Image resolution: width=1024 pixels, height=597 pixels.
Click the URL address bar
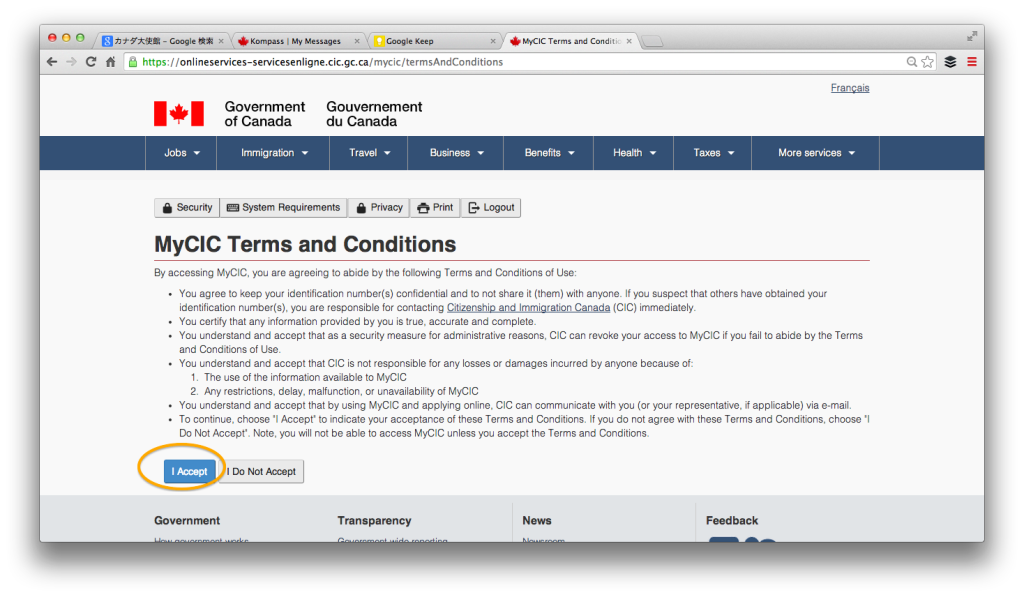click(500, 62)
